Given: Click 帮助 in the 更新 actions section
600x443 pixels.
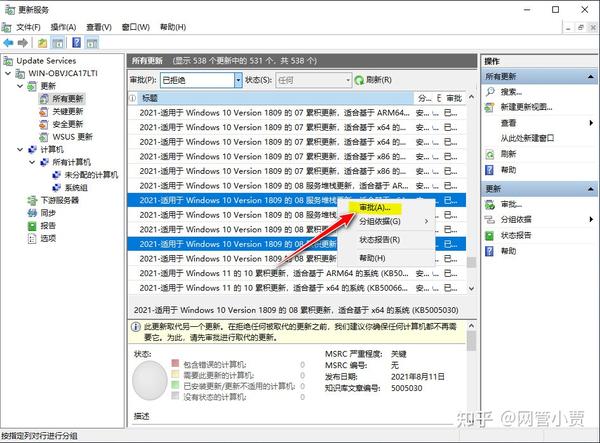Looking at the screenshot, I should (x=508, y=251).
